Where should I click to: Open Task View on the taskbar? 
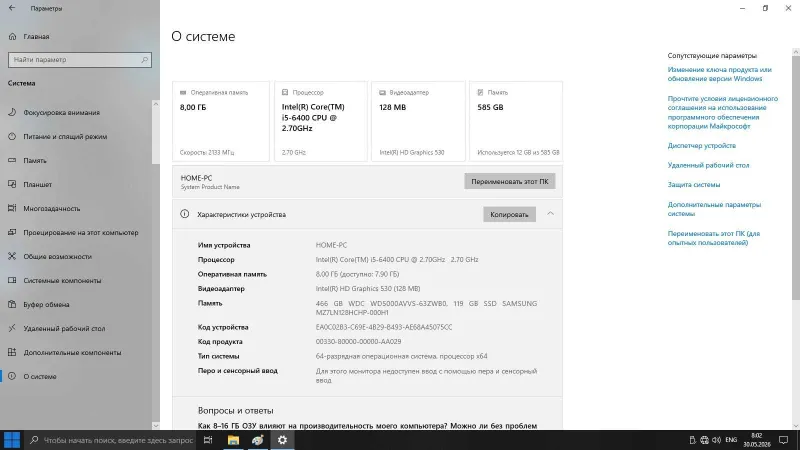point(208,440)
